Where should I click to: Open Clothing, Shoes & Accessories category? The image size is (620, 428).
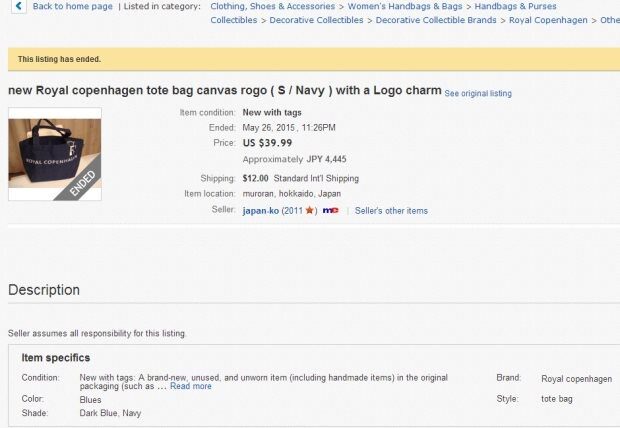click(x=273, y=6)
